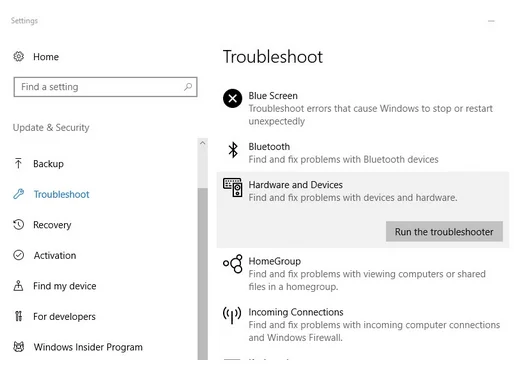Click the Hardware and Devices icon

click(x=233, y=187)
